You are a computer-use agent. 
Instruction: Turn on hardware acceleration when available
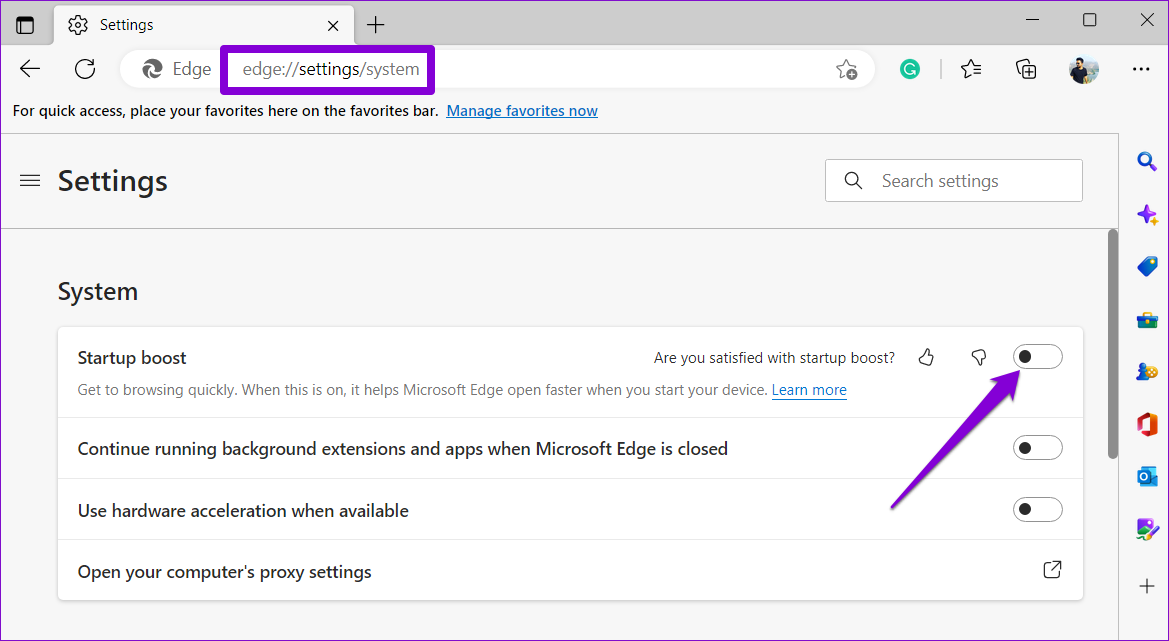(x=1037, y=509)
